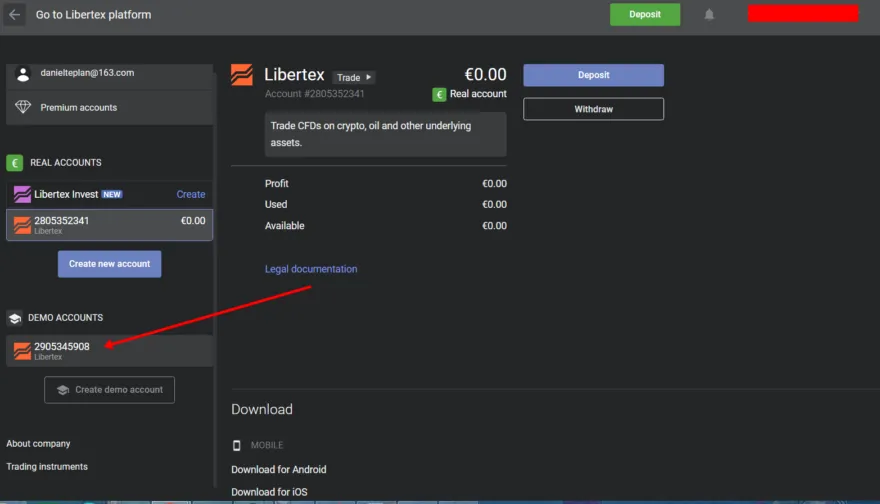Viewport: 880px width, 504px height.
Task: Click the green euro Real Accounts icon
Action: [x=15, y=162]
